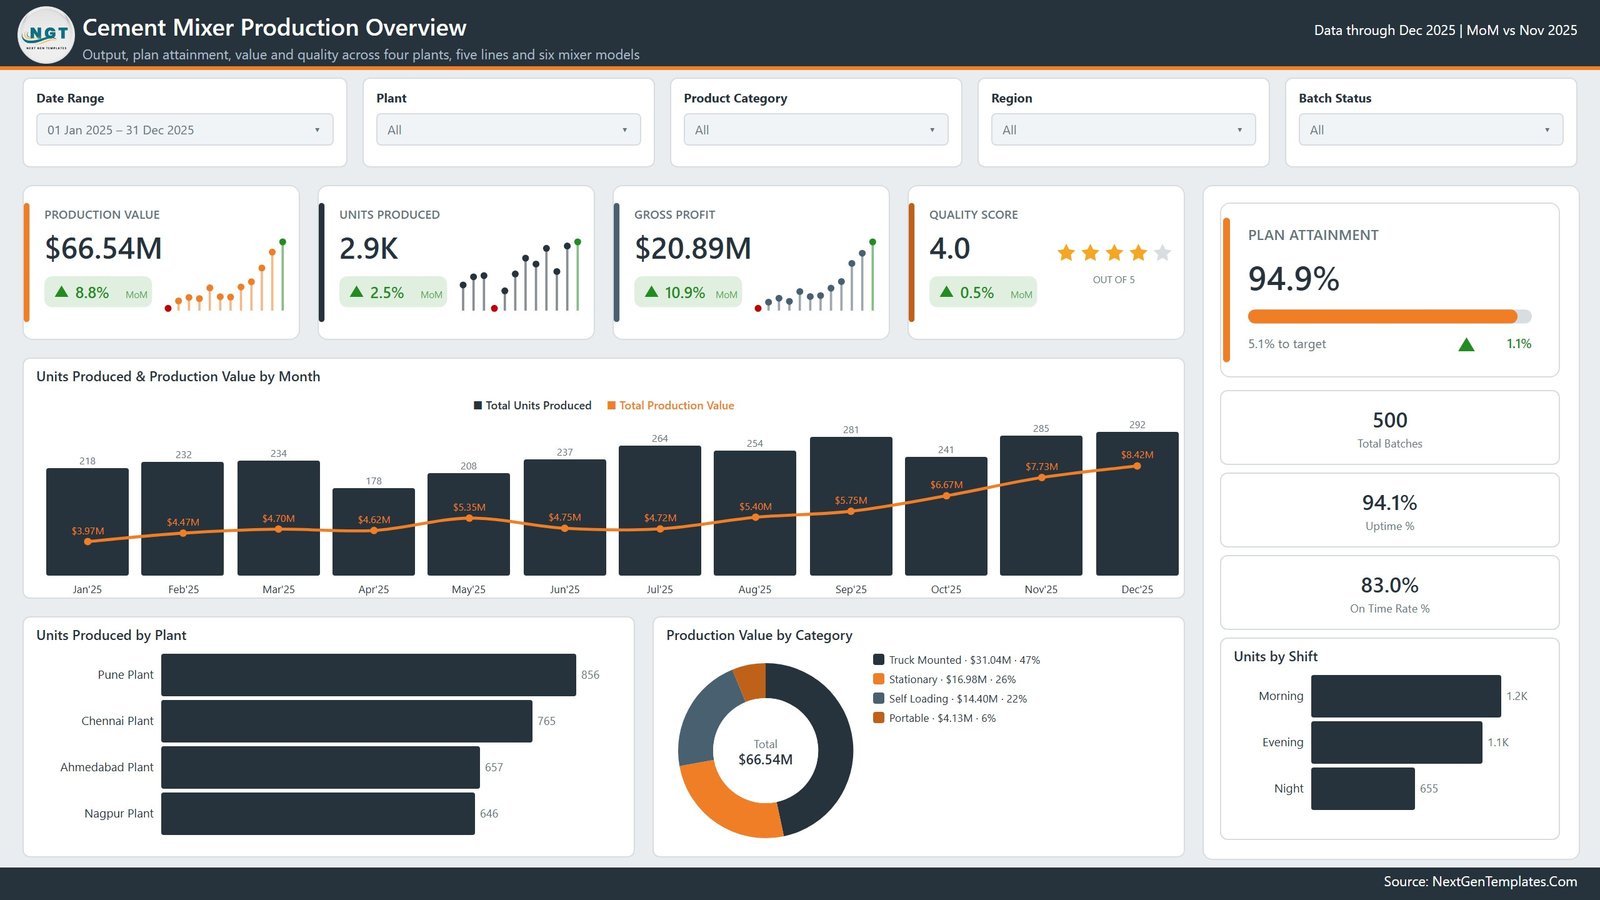Click the Self Loading legend swatch
This screenshot has width=1600, height=900.
(x=878, y=699)
